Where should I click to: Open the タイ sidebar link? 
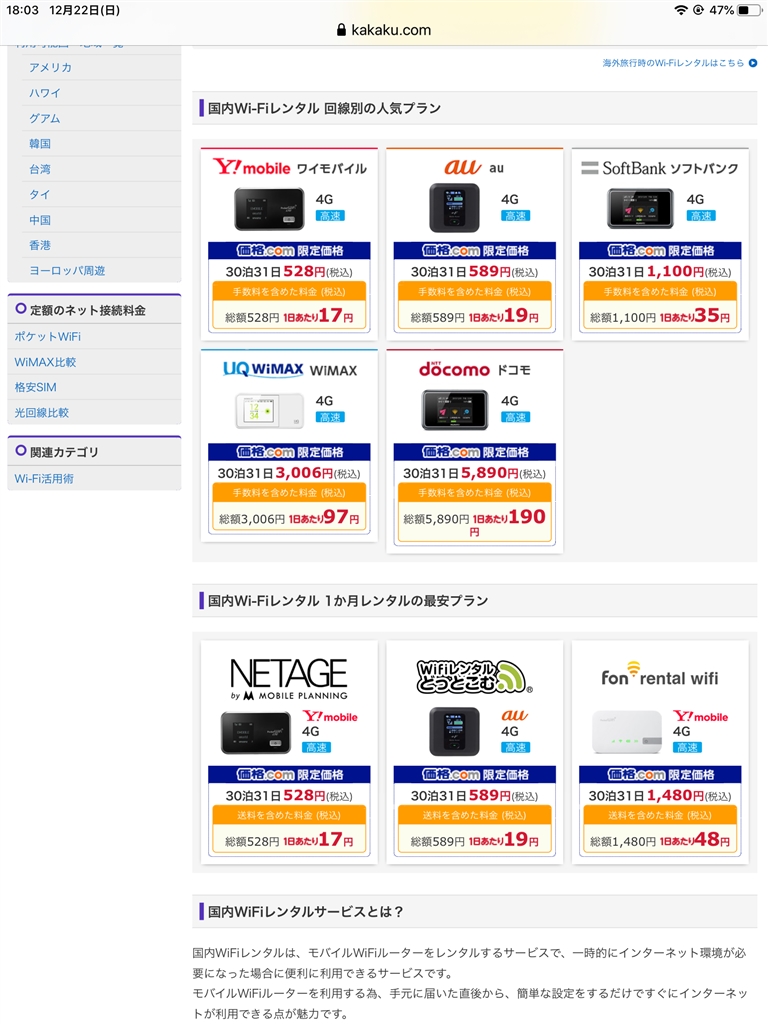[x=39, y=195]
